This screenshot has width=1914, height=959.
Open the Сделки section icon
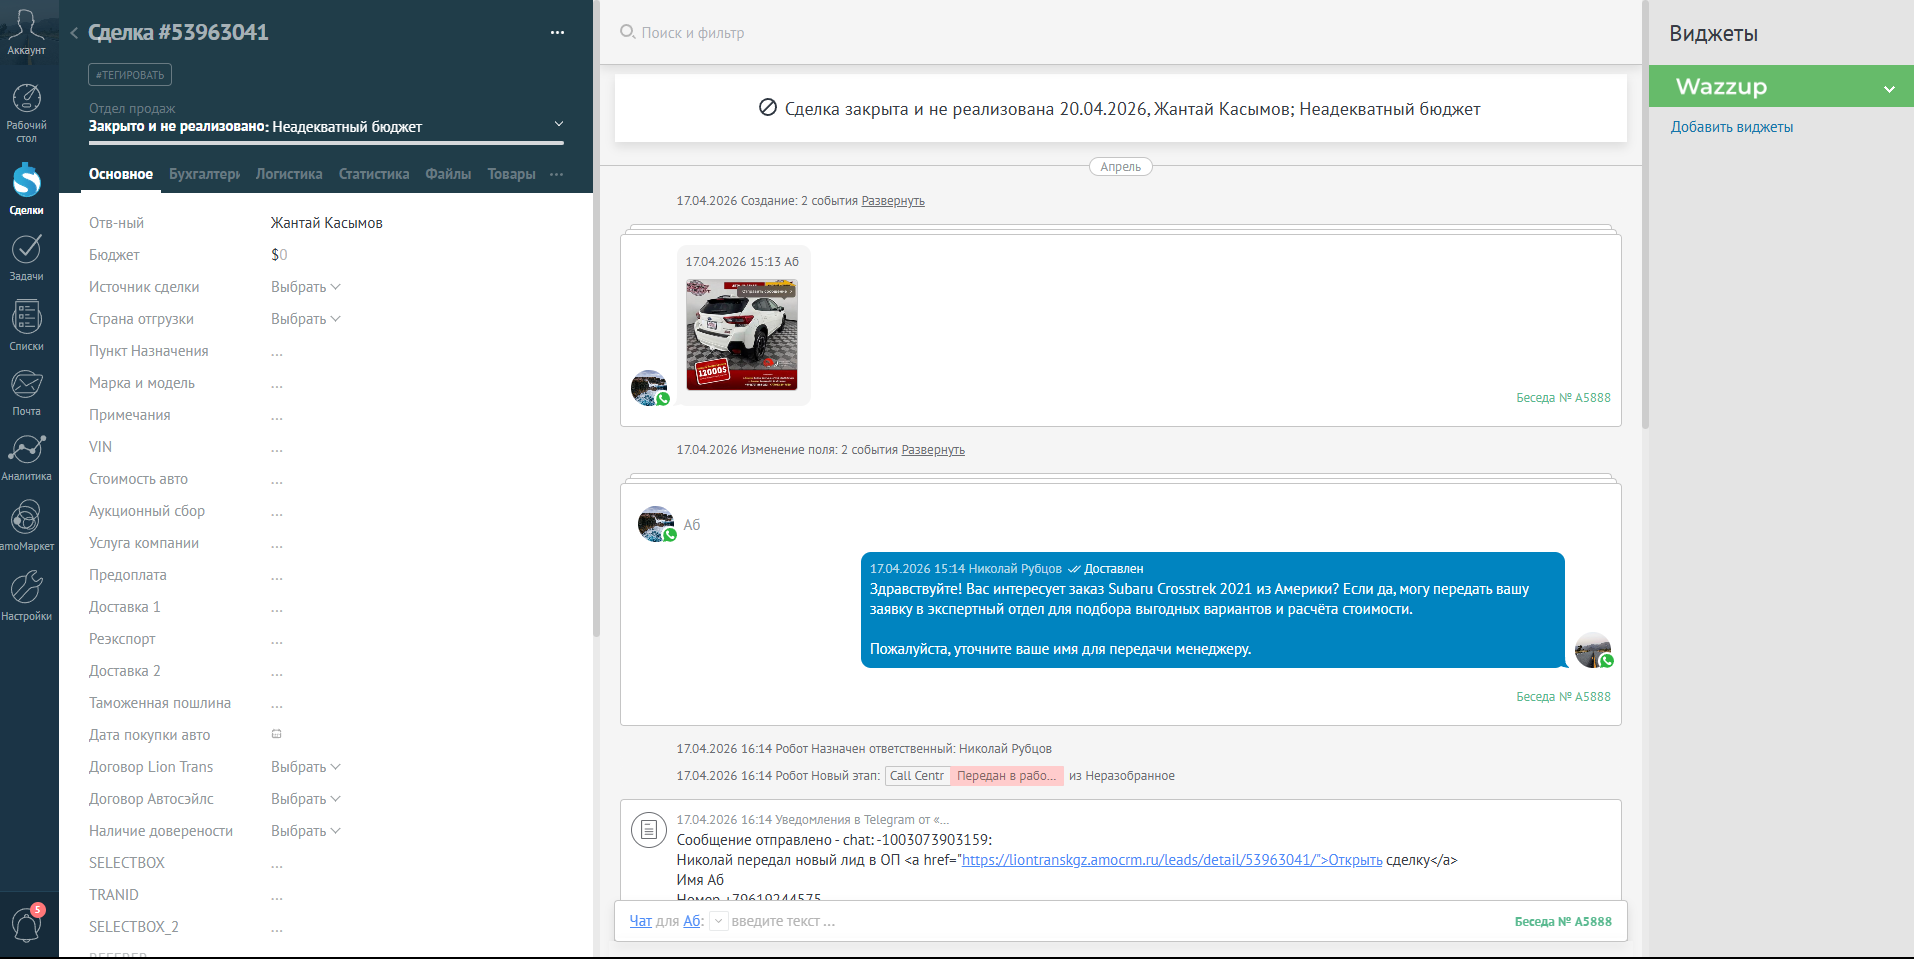pyautogui.click(x=26, y=188)
